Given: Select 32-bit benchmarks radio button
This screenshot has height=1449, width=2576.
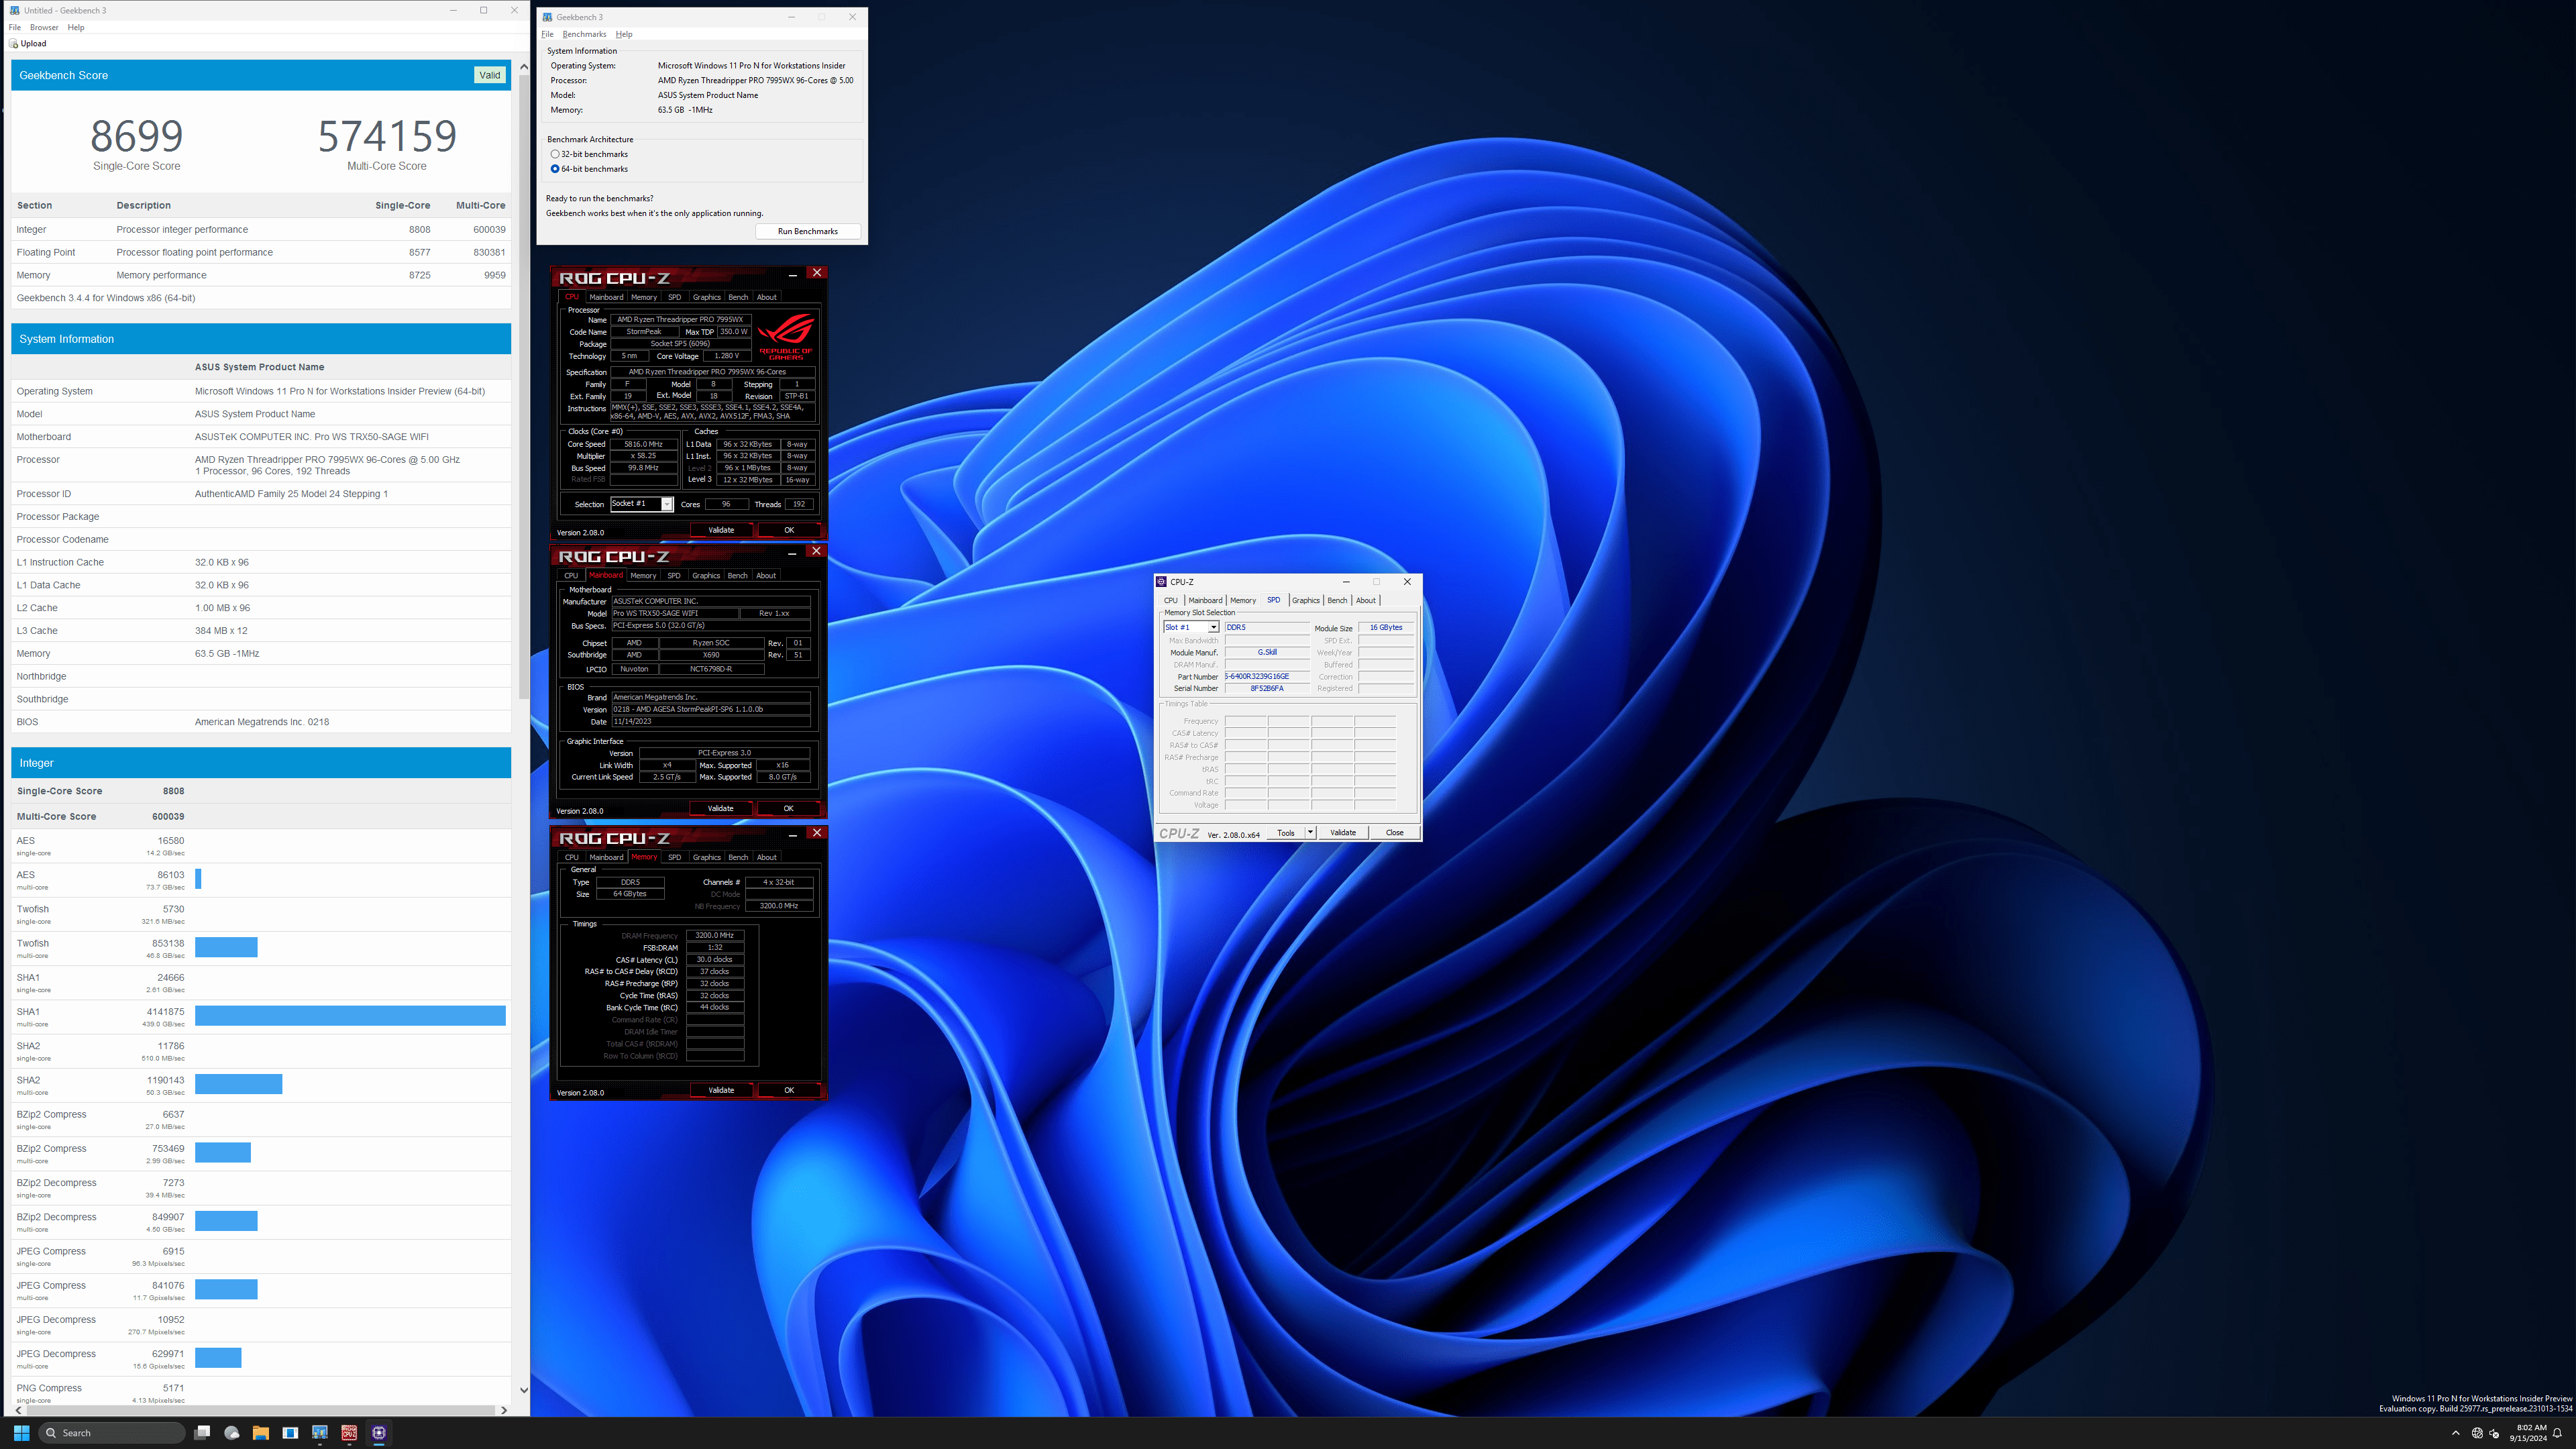Looking at the screenshot, I should point(555,154).
